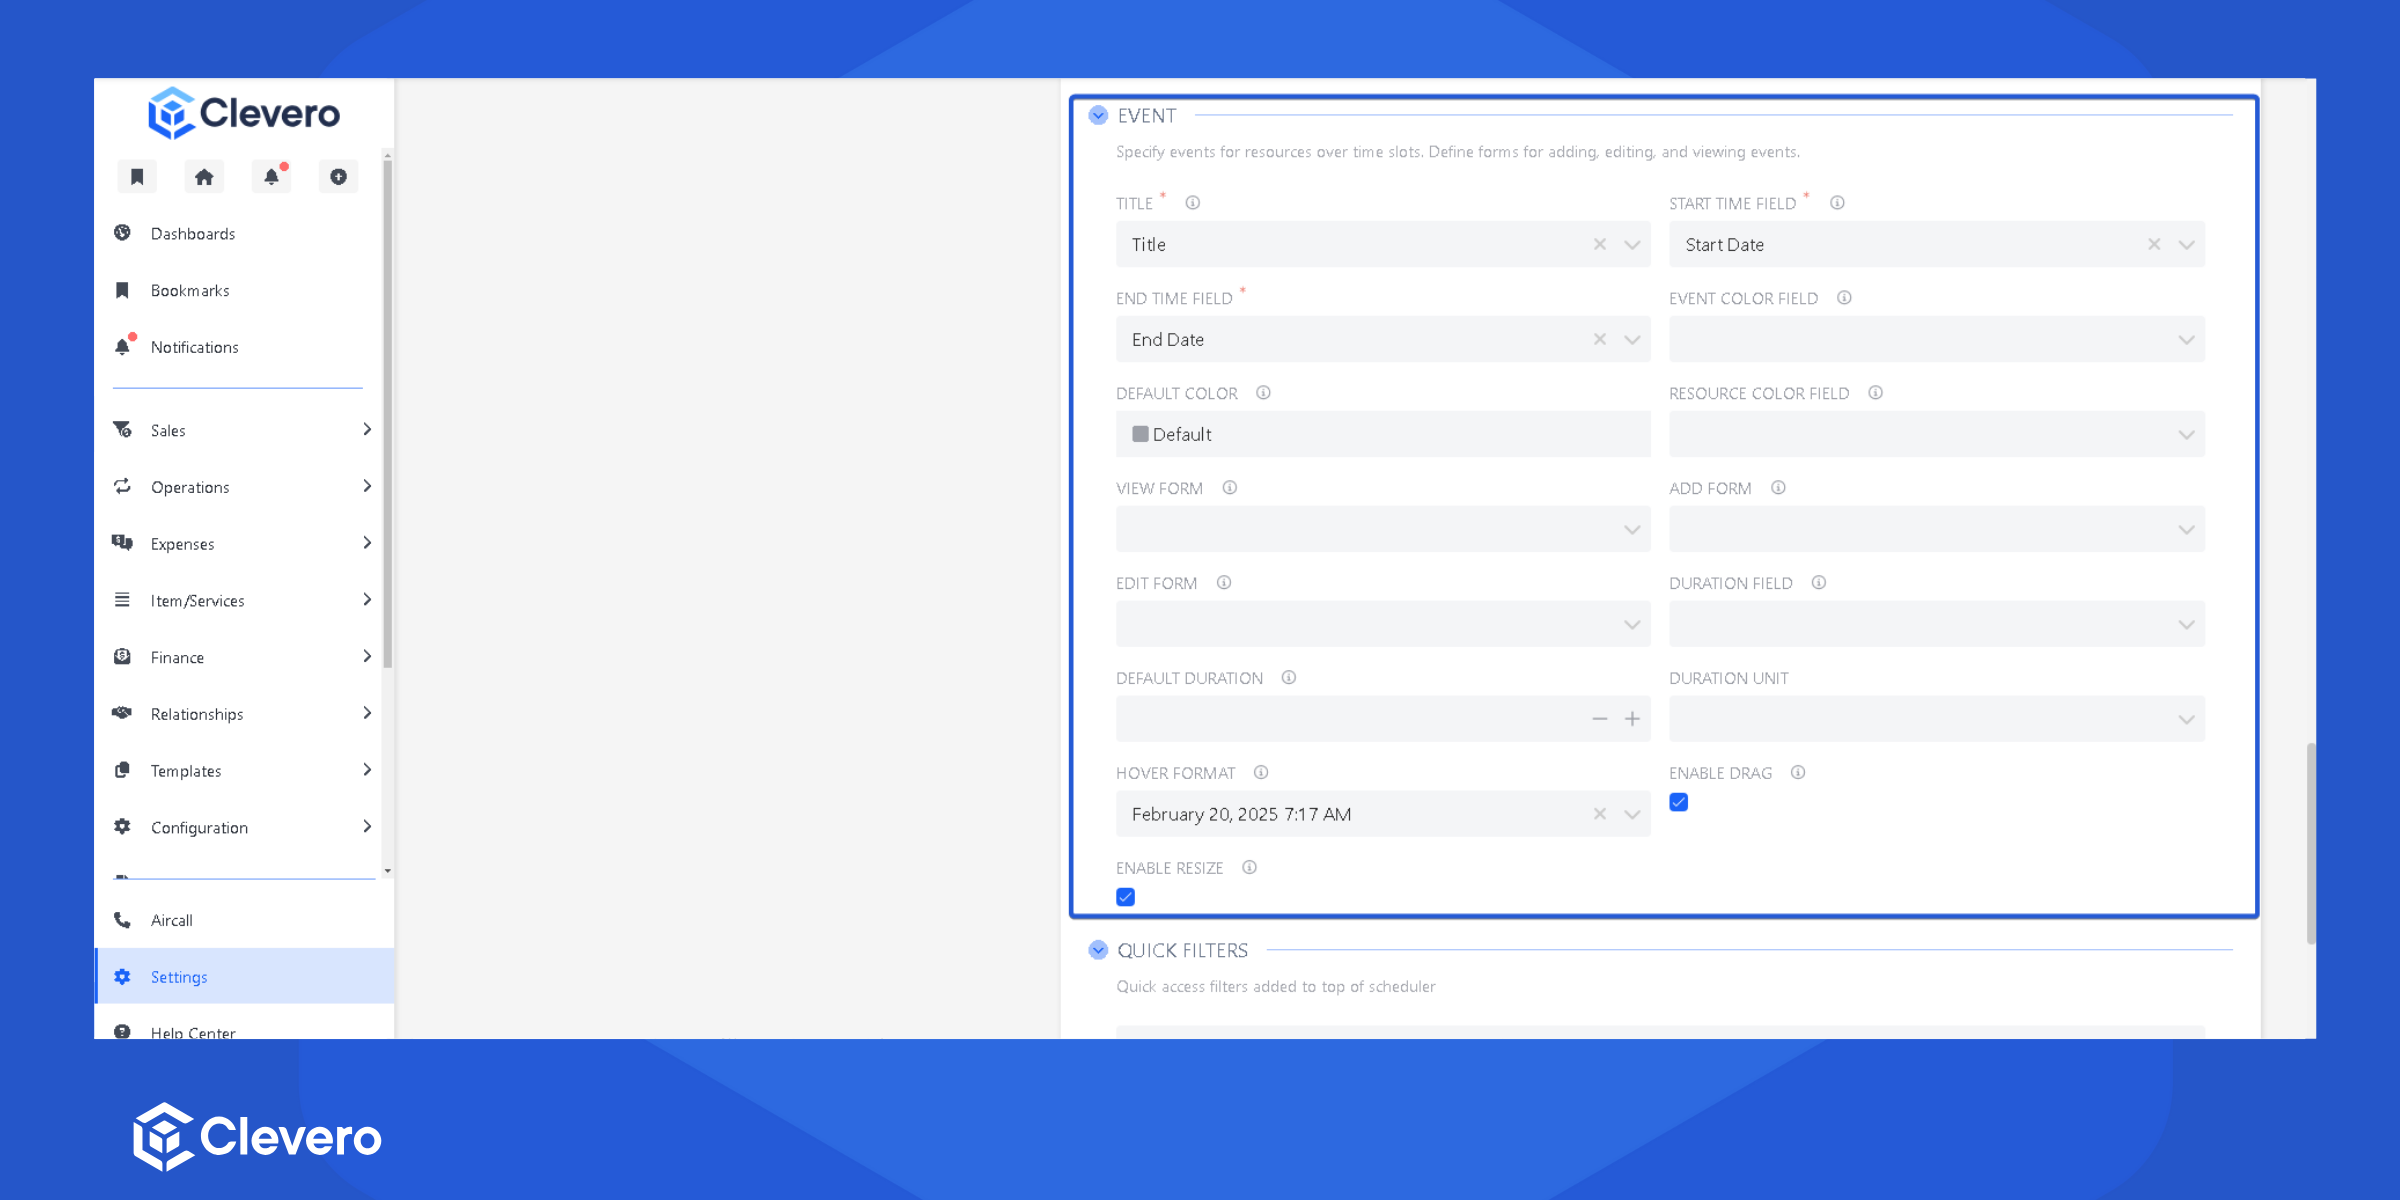Viewport: 2400px width, 1200px height.
Task: Open the Dashboards menu item
Action: pos(193,233)
